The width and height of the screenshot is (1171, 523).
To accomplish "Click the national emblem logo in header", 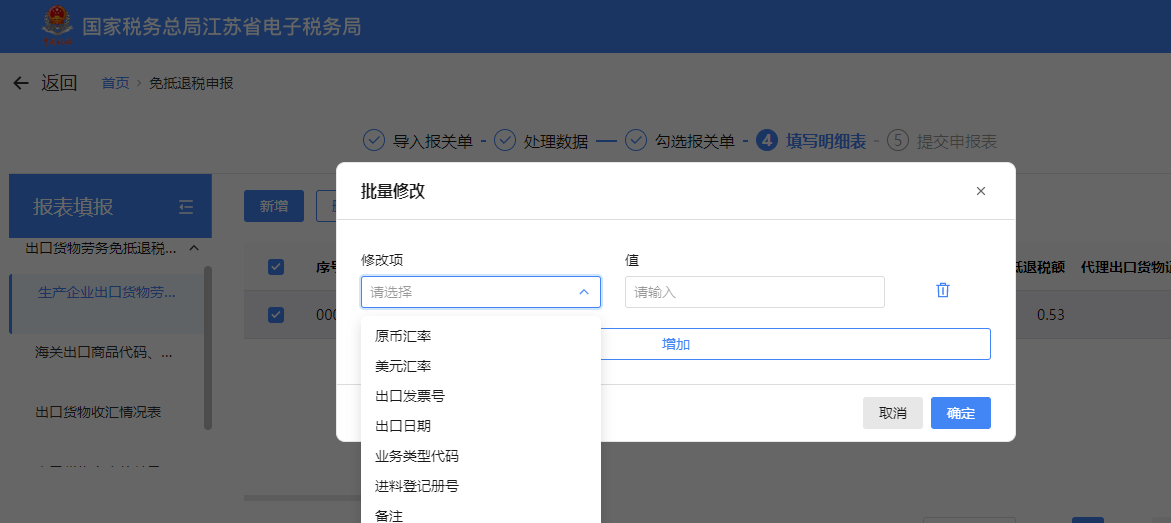I will coord(57,26).
